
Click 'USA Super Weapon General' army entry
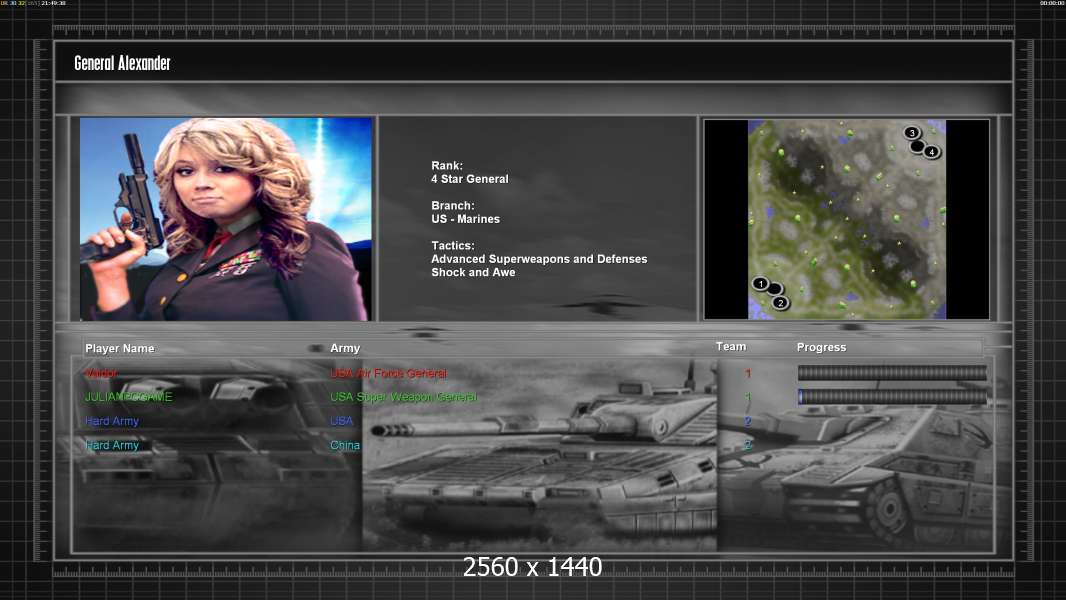coord(403,396)
